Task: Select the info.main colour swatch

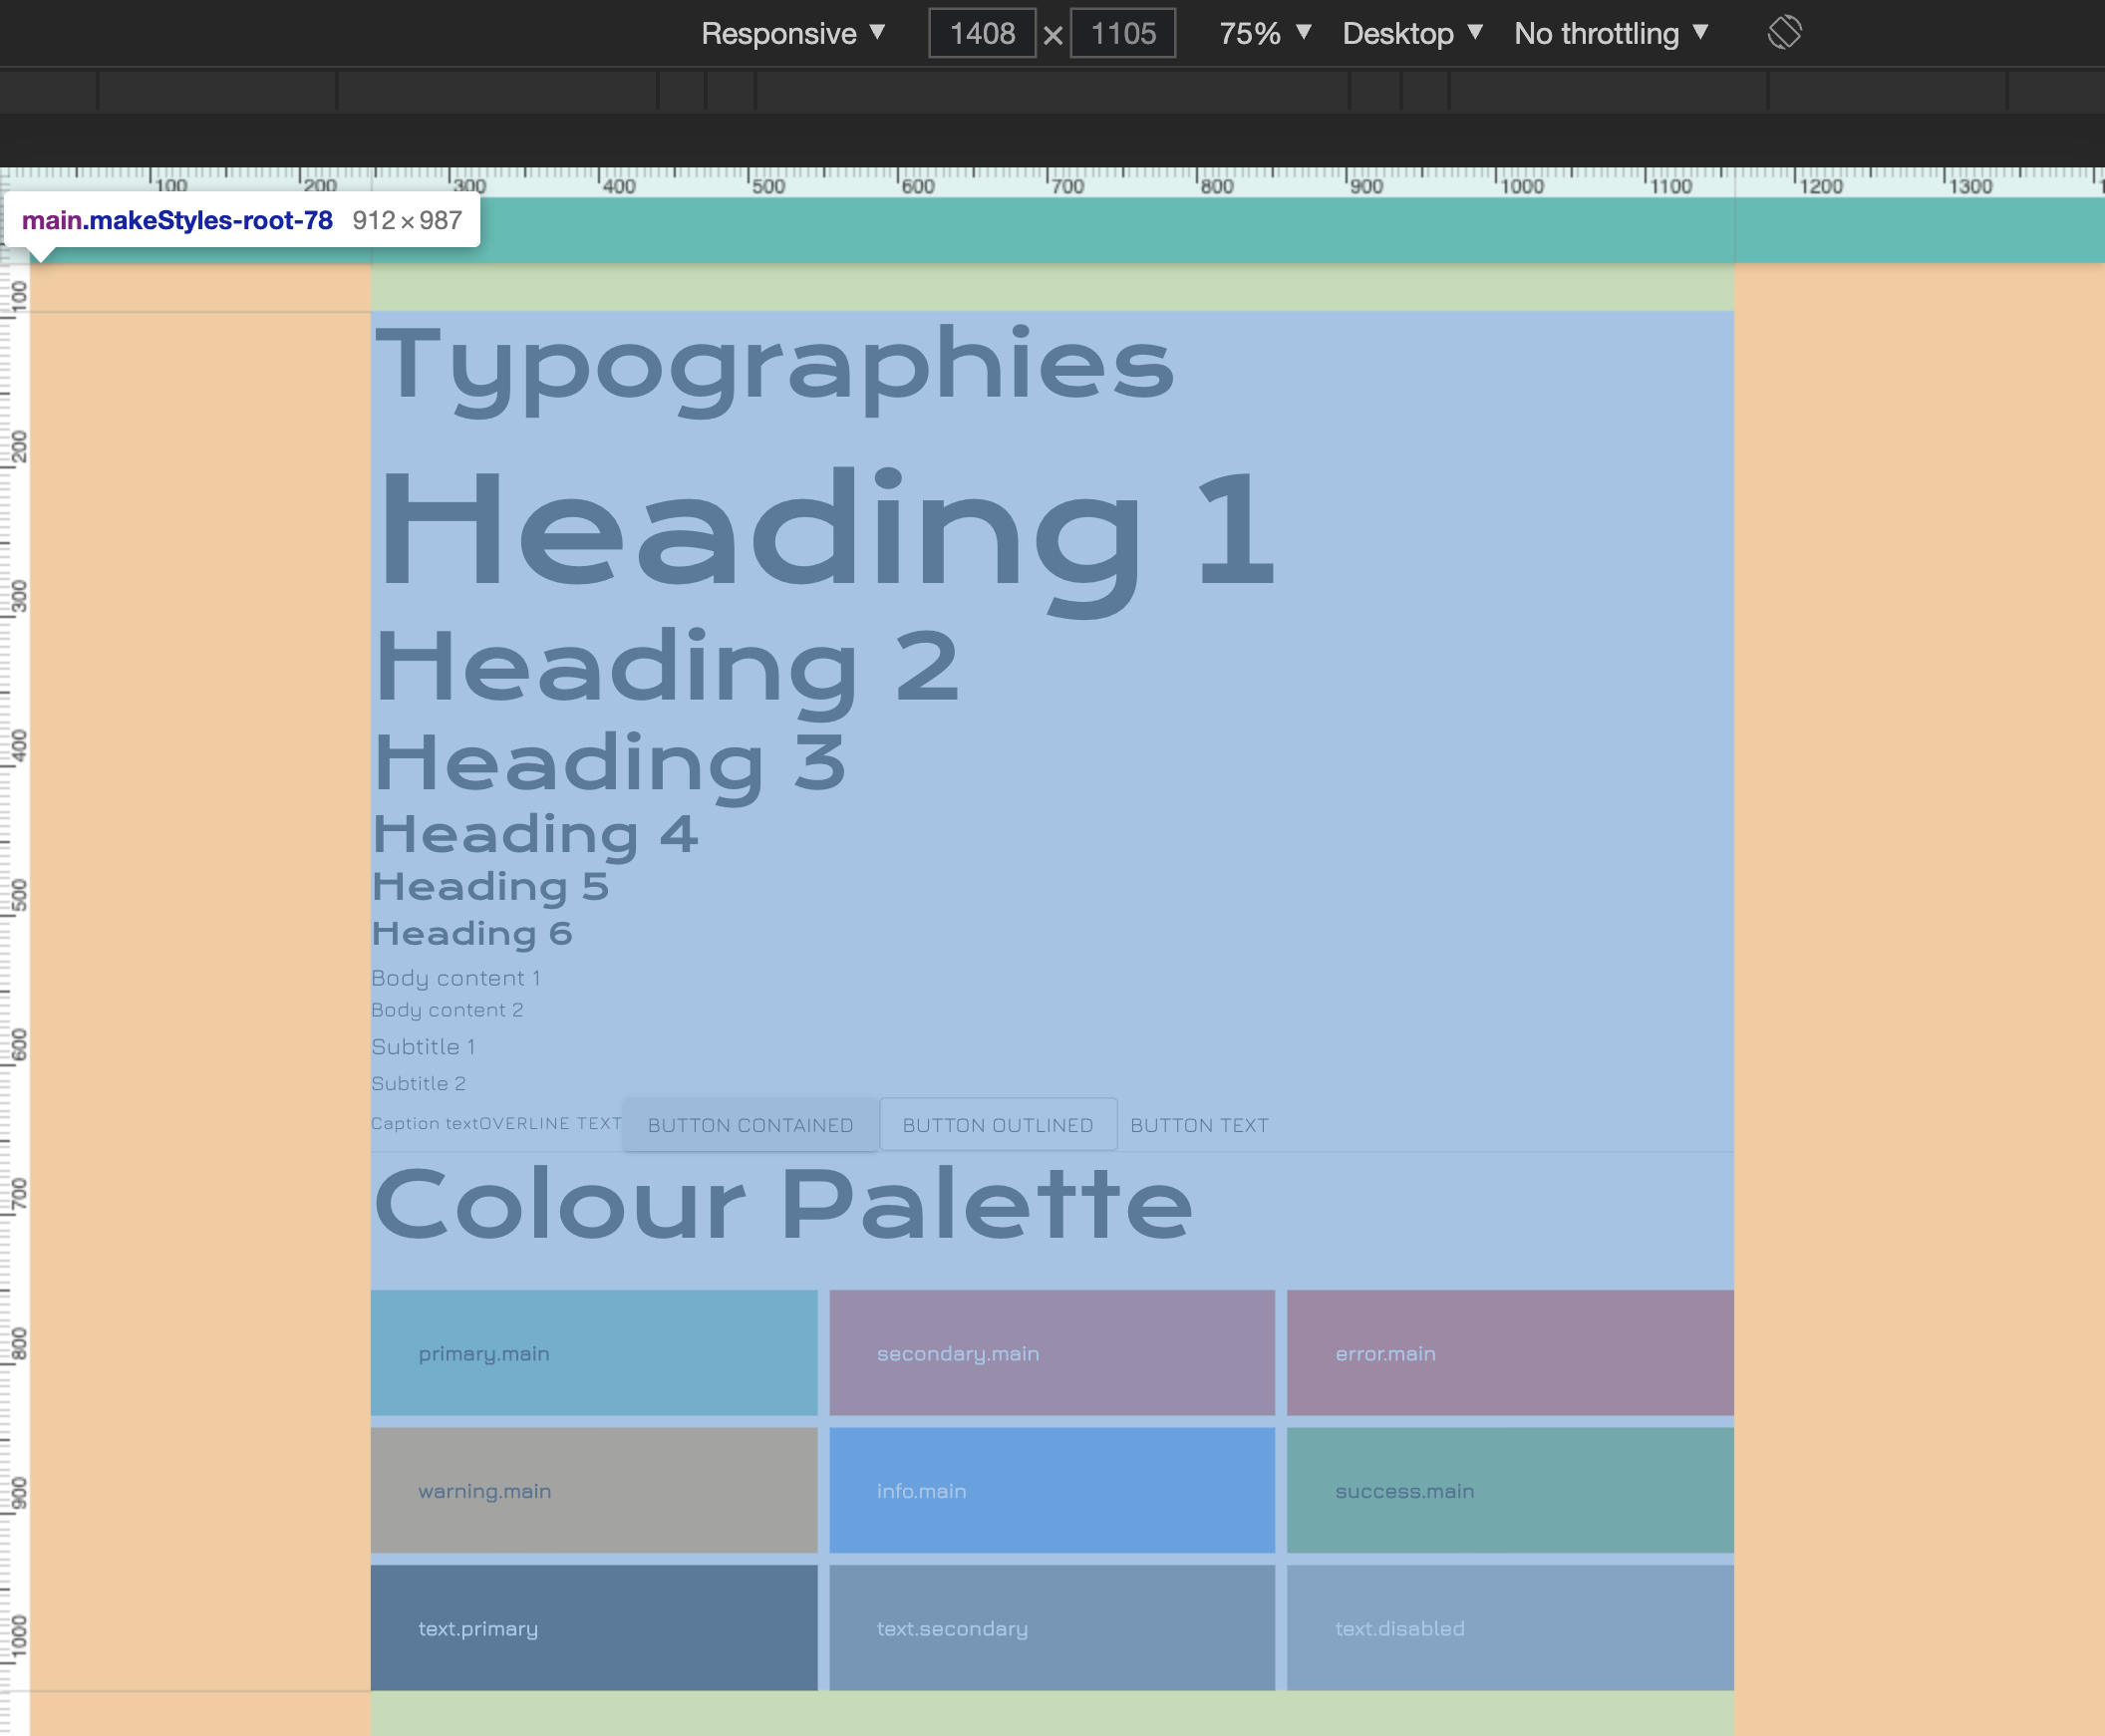Action: pos(1052,1490)
